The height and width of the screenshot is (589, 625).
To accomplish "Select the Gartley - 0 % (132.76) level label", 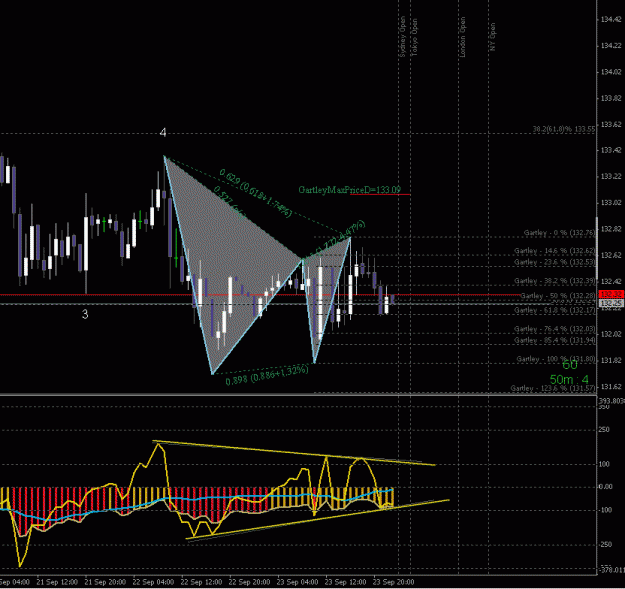I will [560, 233].
